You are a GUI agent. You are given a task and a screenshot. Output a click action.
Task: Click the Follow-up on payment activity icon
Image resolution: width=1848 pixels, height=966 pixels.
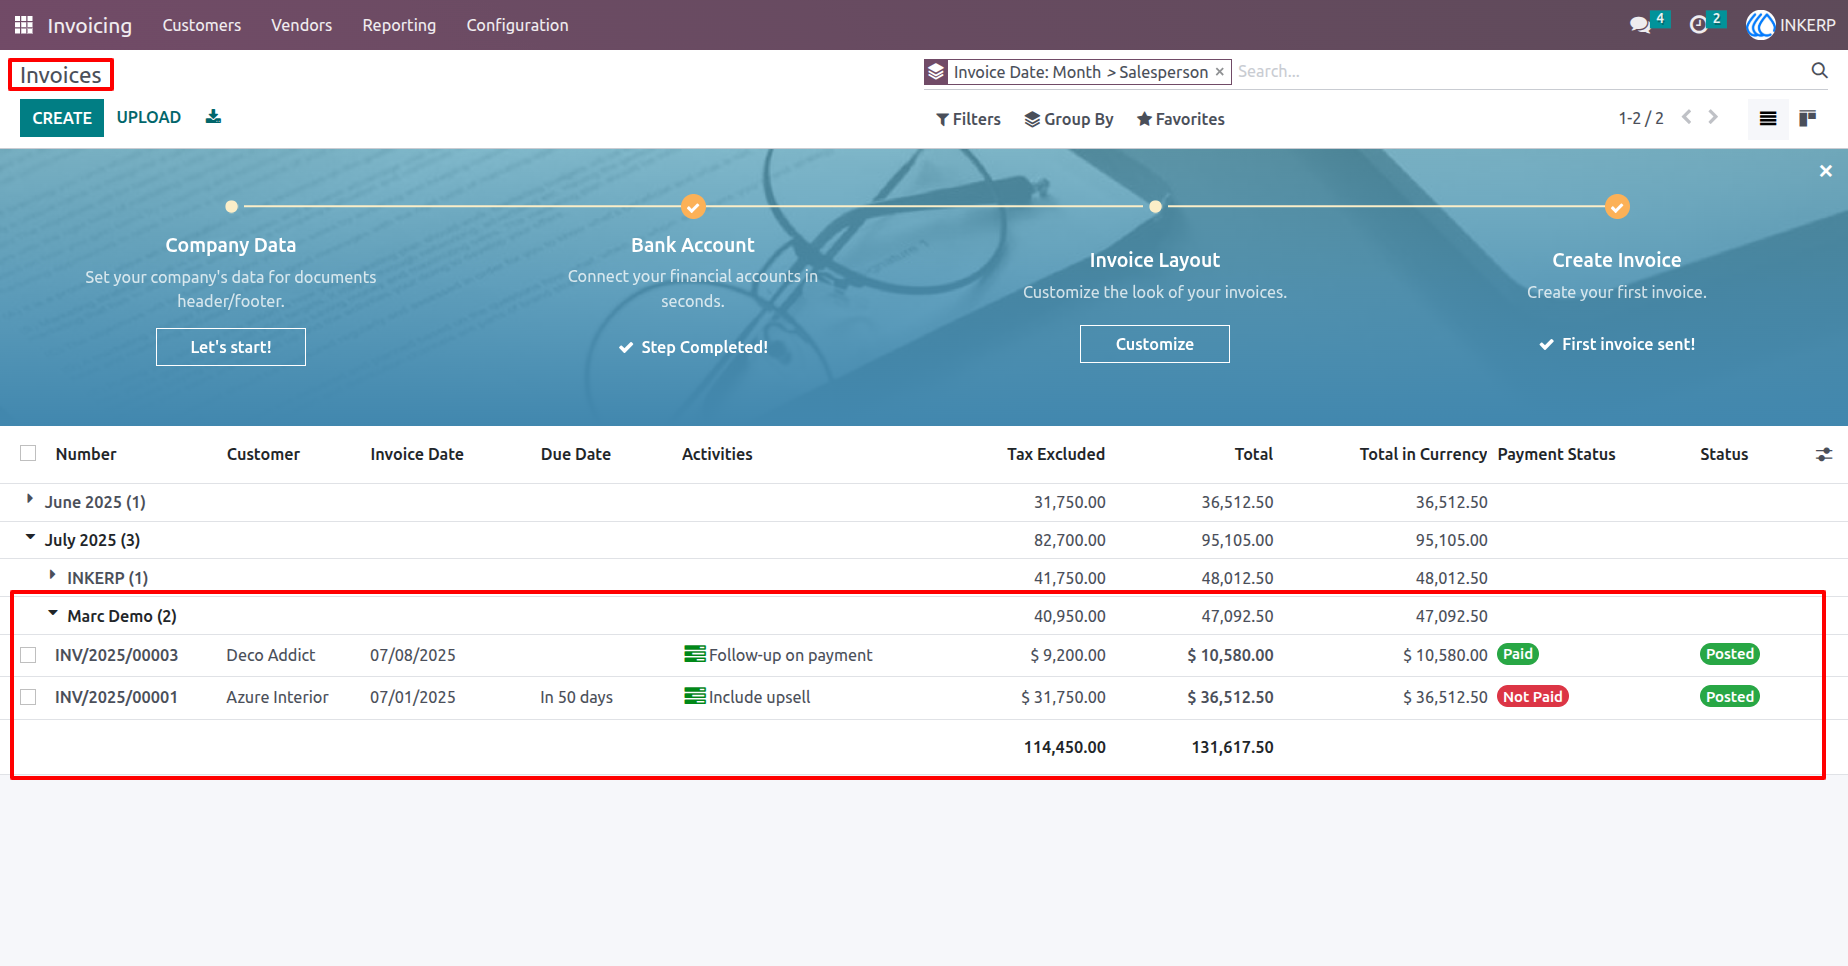click(695, 654)
